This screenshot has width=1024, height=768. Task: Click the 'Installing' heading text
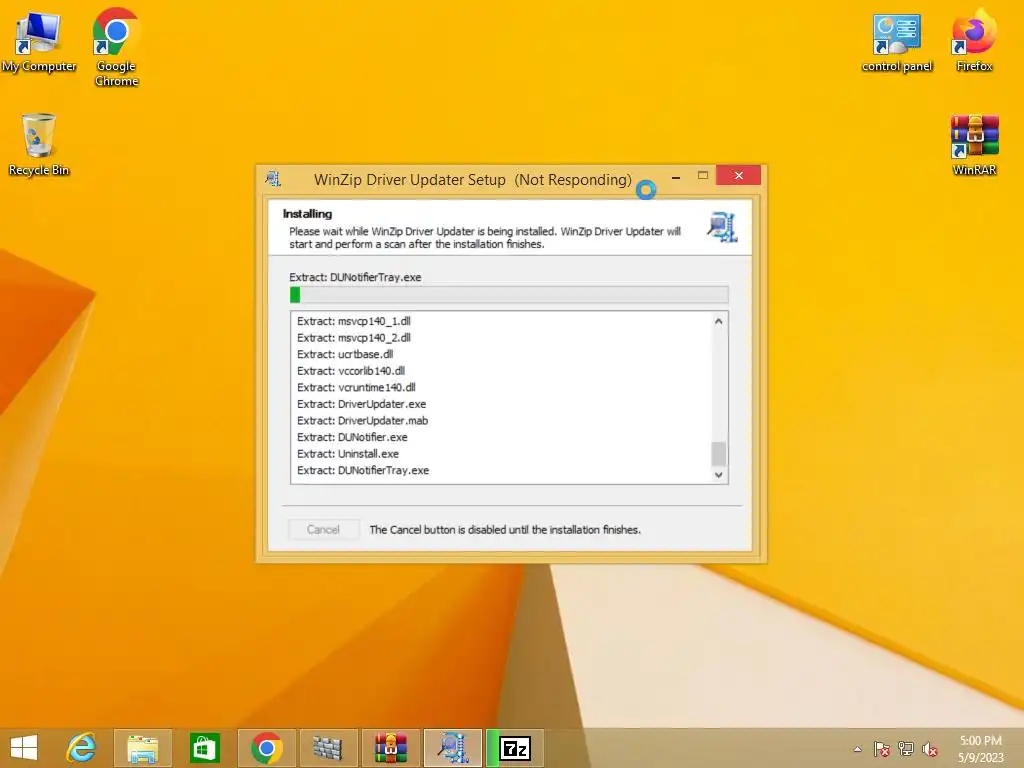point(307,214)
